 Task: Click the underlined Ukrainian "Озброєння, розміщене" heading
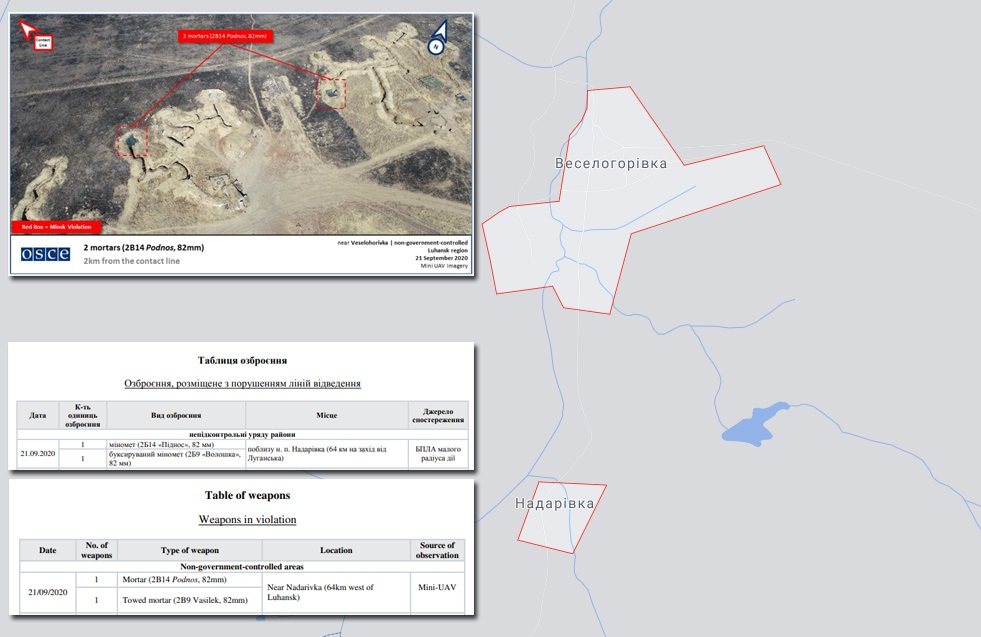242,383
